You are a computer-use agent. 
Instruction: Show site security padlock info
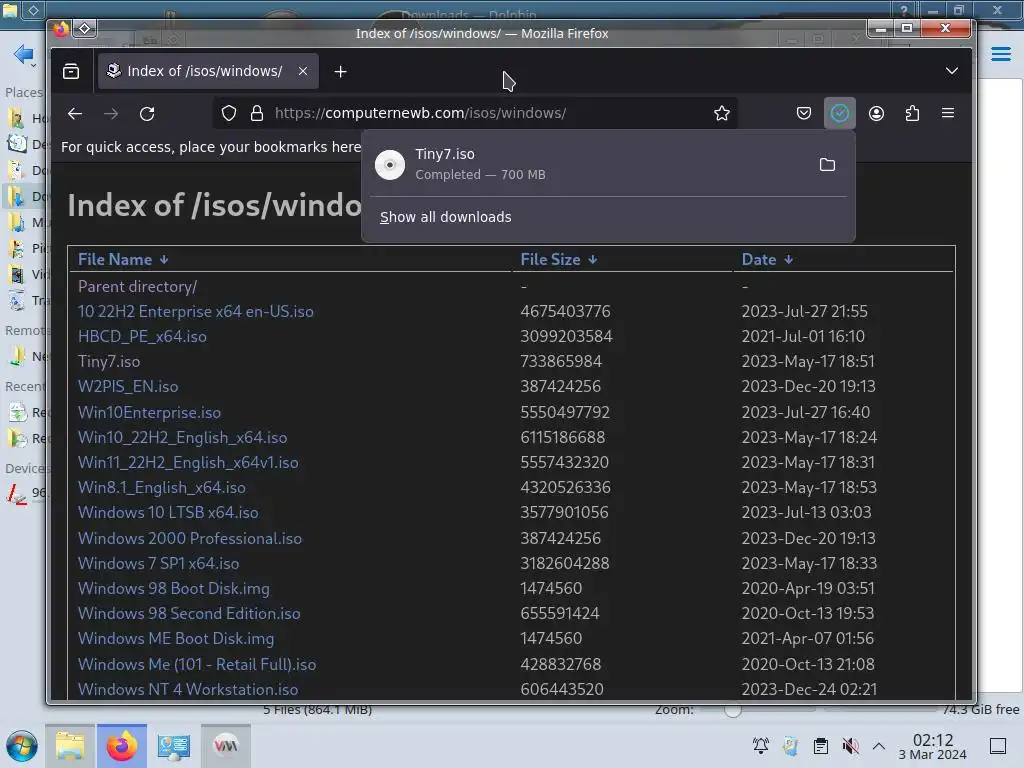[x=257, y=113]
